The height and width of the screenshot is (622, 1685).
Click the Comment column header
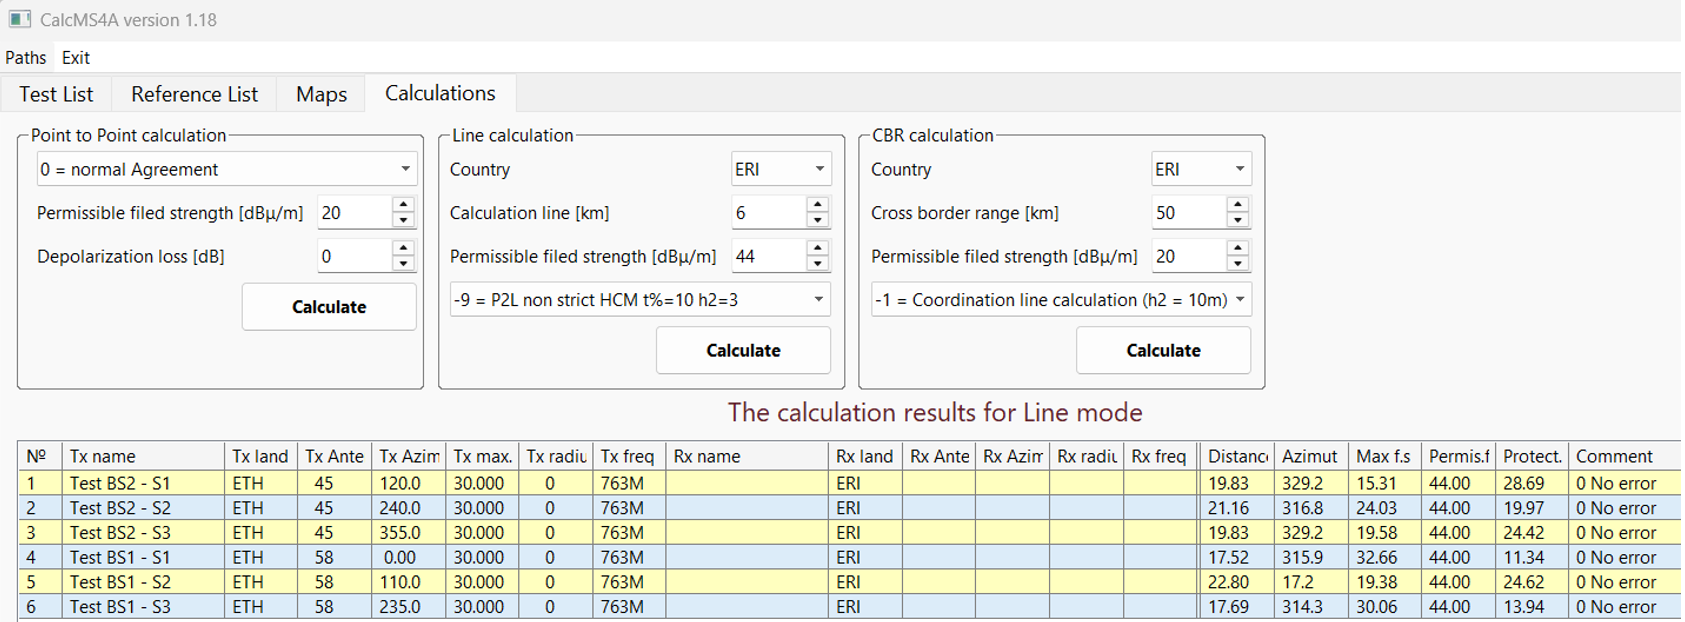click(1626, 456)
